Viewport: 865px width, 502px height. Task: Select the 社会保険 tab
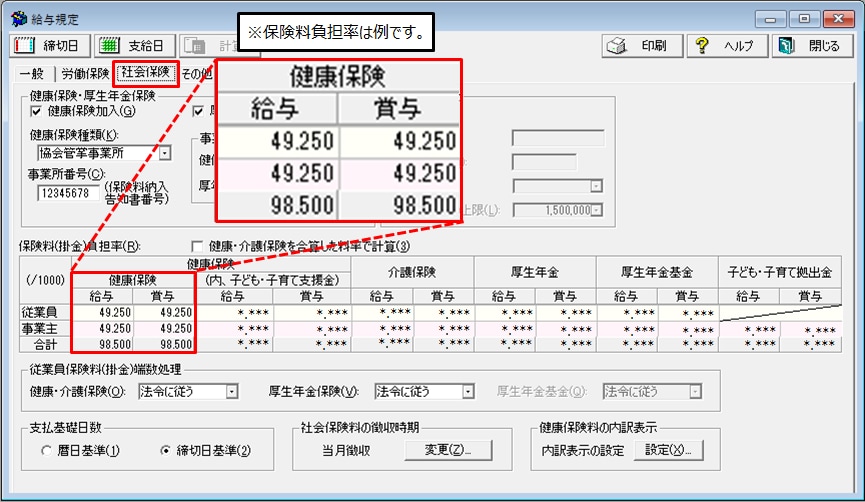tap(145, 73)
